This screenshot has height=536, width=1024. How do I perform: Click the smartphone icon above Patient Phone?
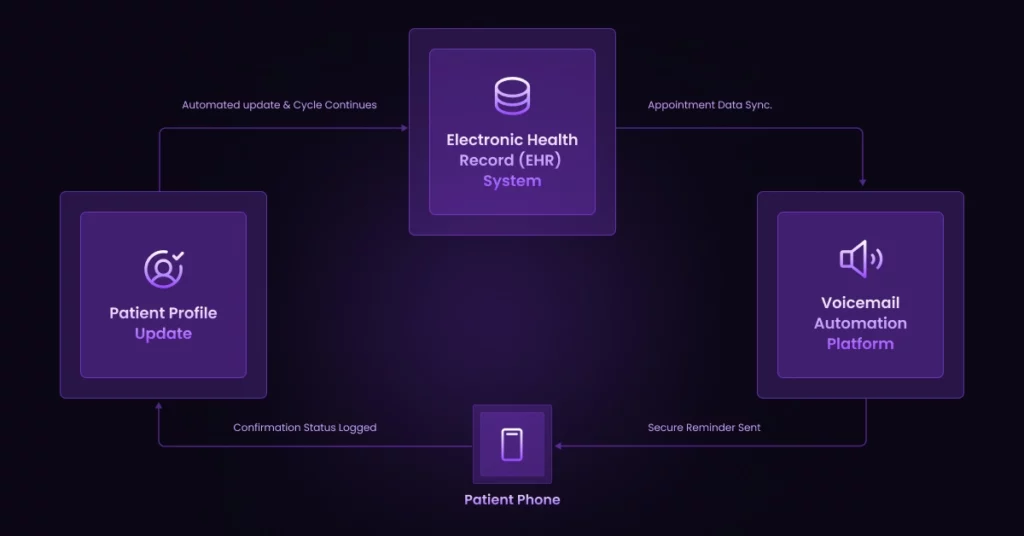coord(512,445)
